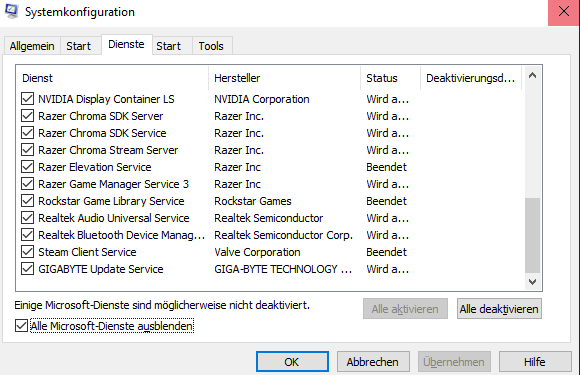Image resolution: width=580 pixels, height=375 pixels.
Task: Click the Systemkonfiguration title bar icon
Action: (x=11, y=11)
